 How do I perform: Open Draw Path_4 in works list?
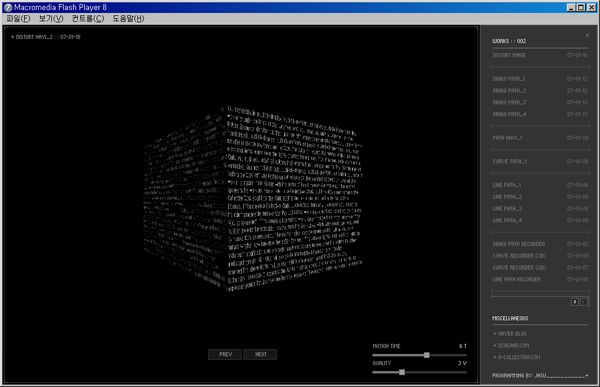(x=540, y=114)
